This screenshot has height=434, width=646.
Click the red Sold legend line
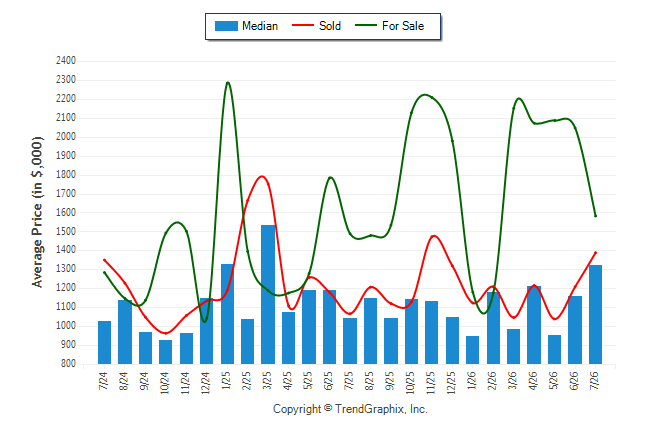point(303,26)
